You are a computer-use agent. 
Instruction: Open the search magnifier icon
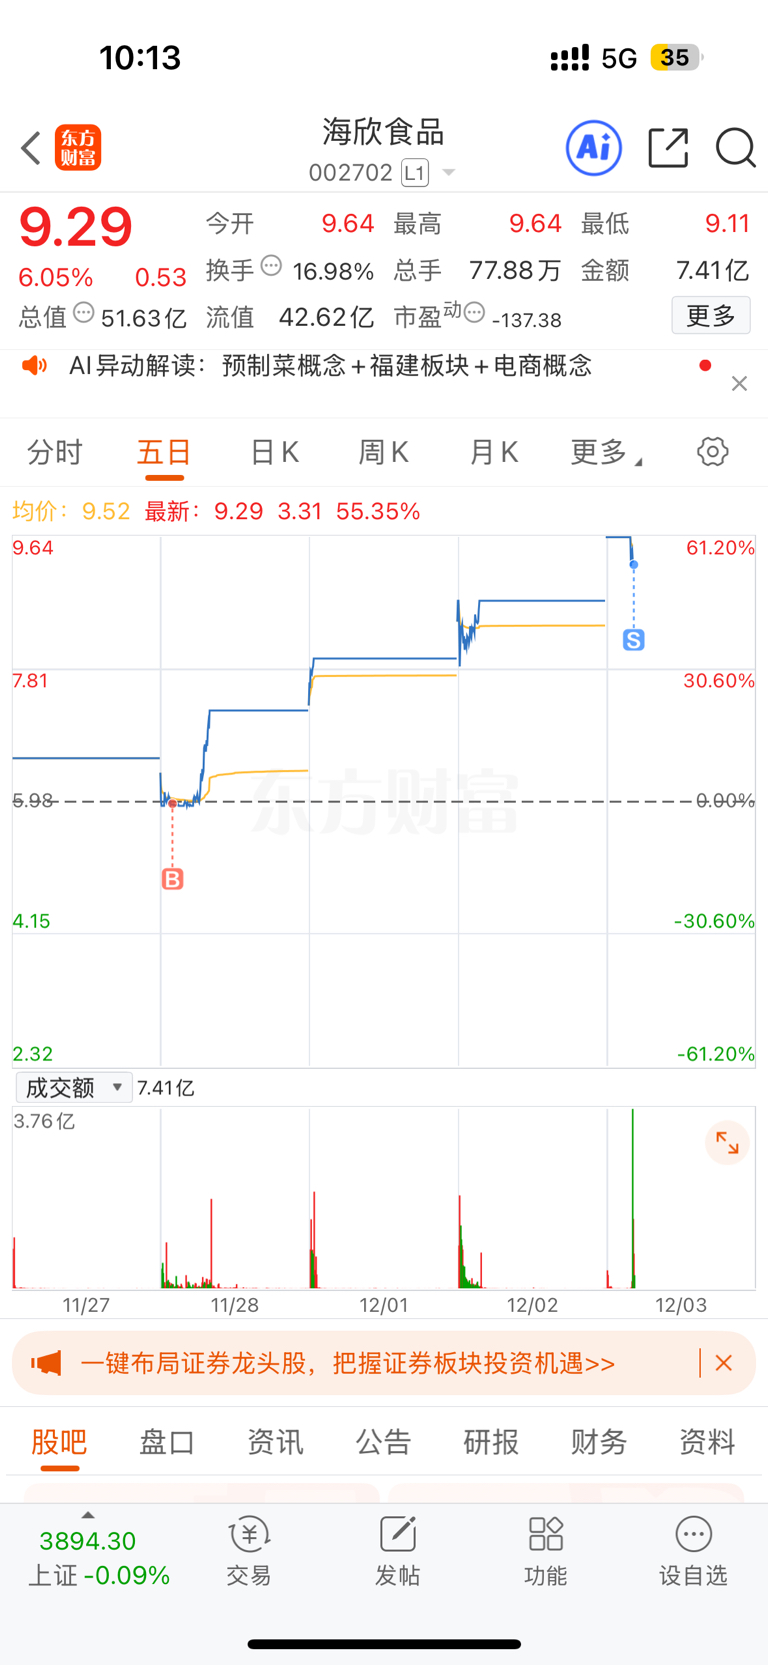click(x=736, y=148)
